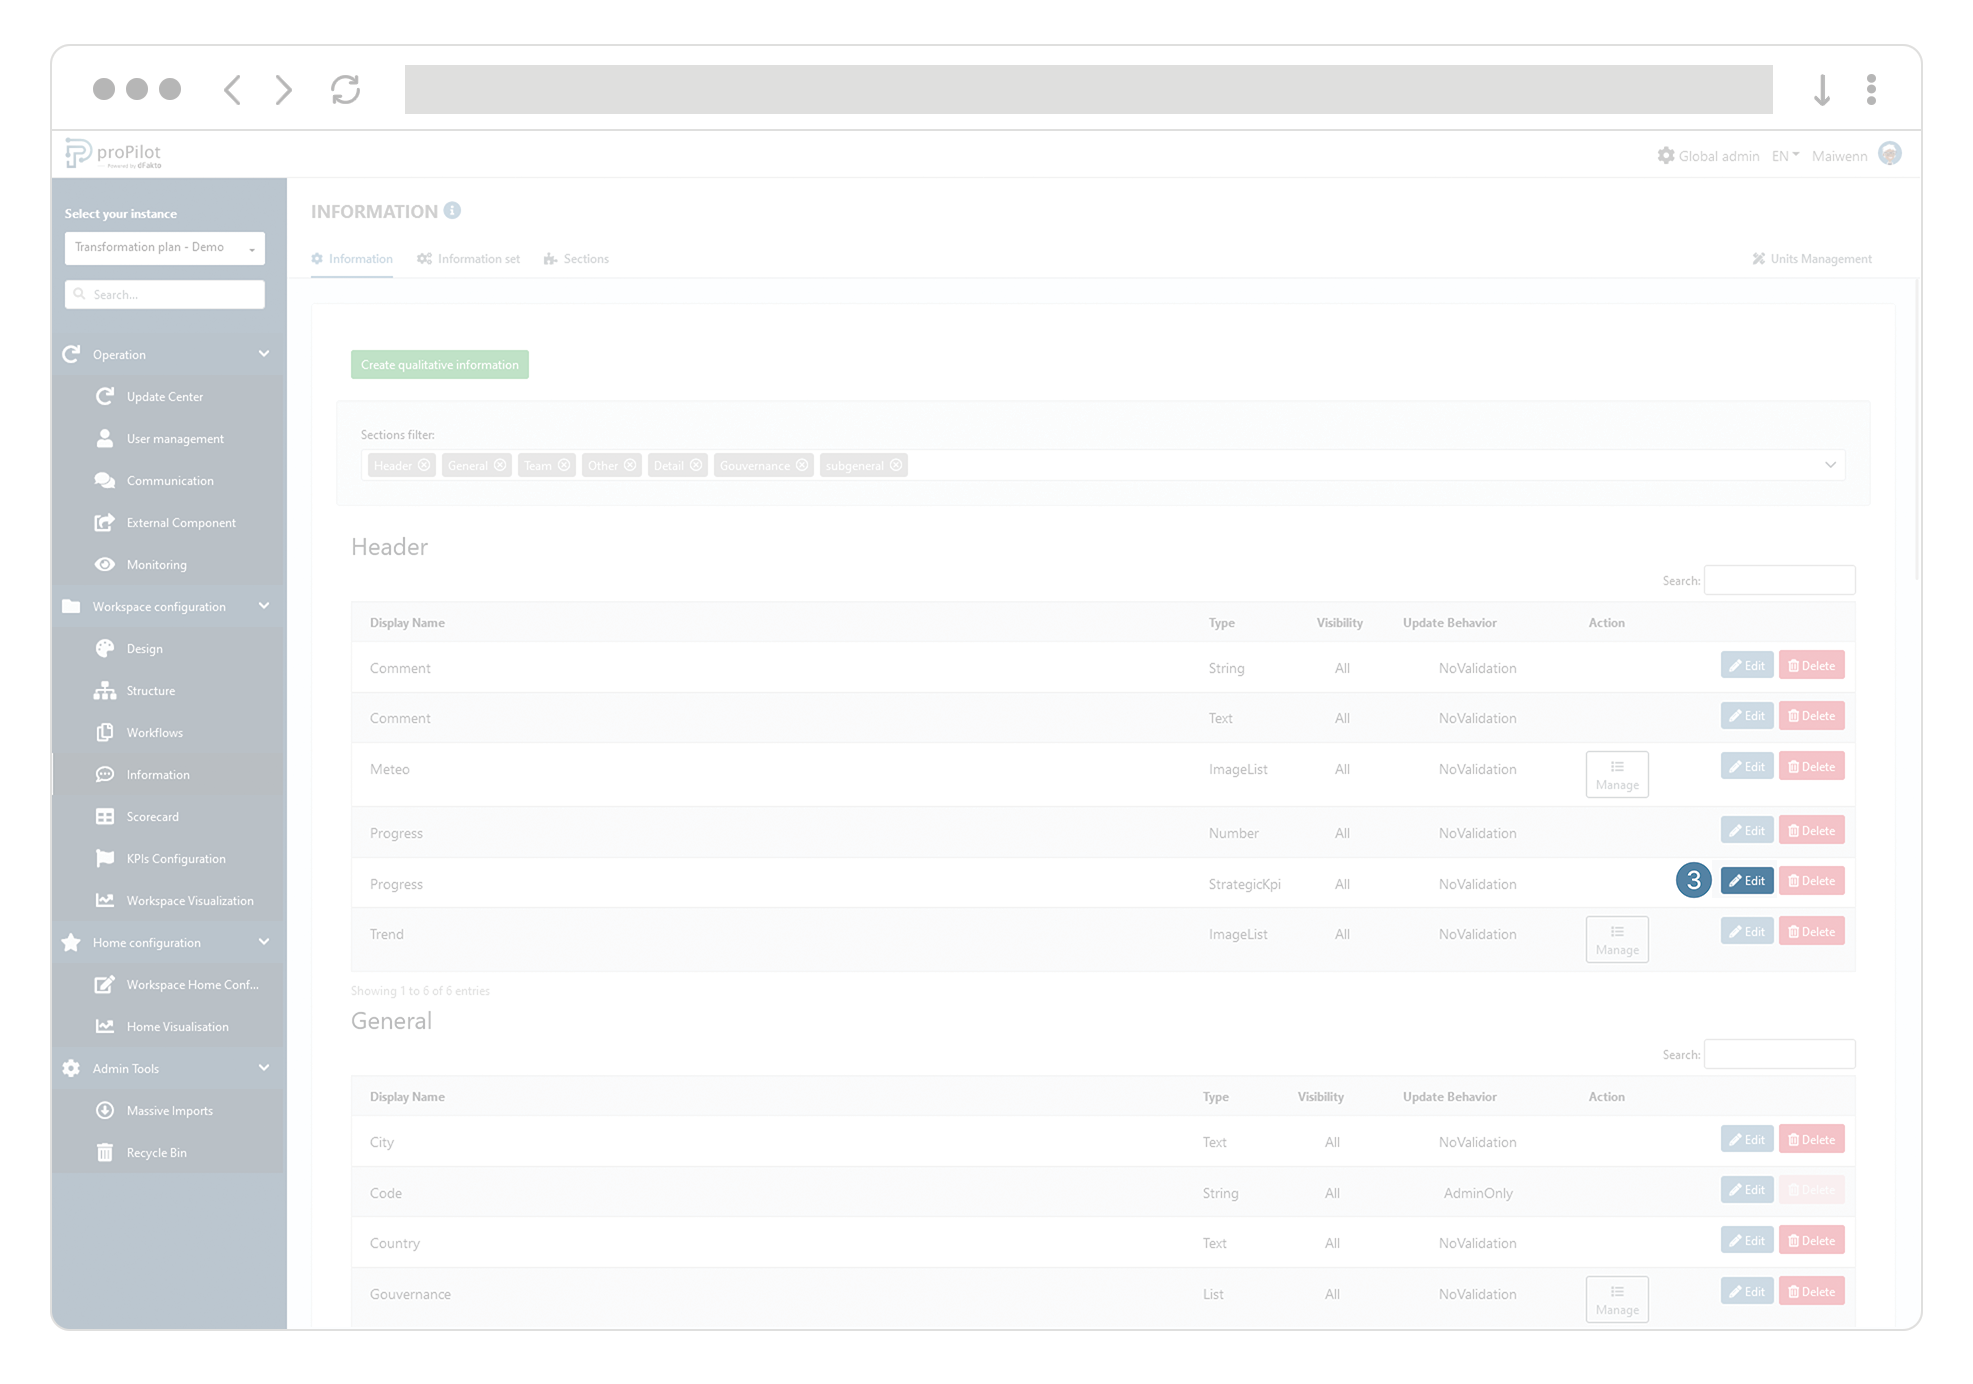The image size is (1973, 1384).
Task: Click the Information help info icon
Action: (x=452, y=211)
